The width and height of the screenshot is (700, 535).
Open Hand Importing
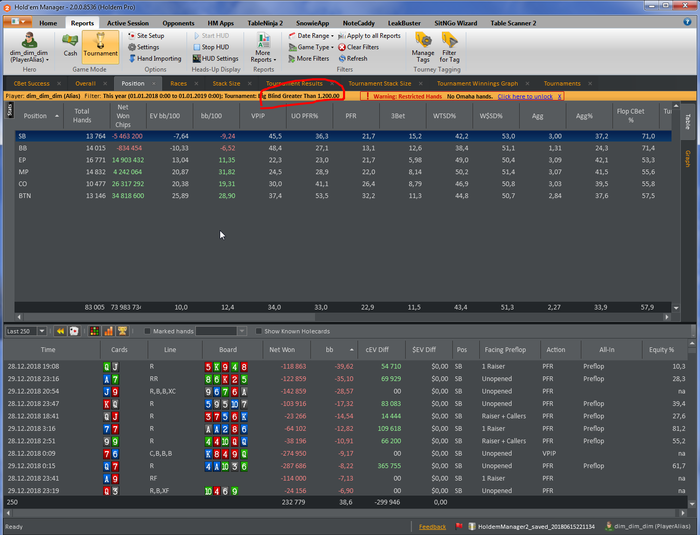pos(155,59)
